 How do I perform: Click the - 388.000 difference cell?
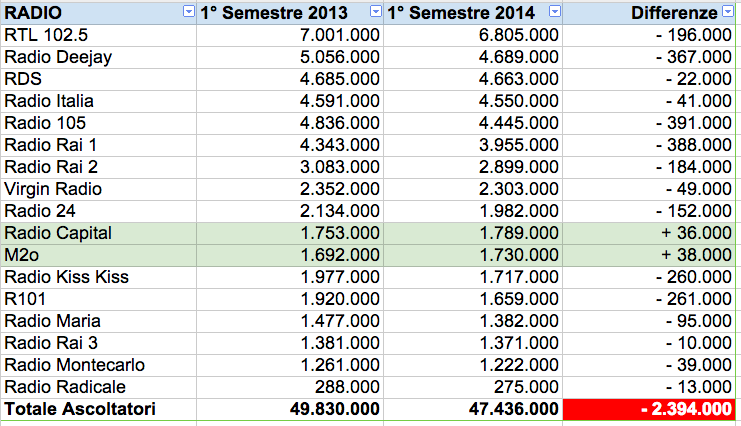[x=649, y=146]
